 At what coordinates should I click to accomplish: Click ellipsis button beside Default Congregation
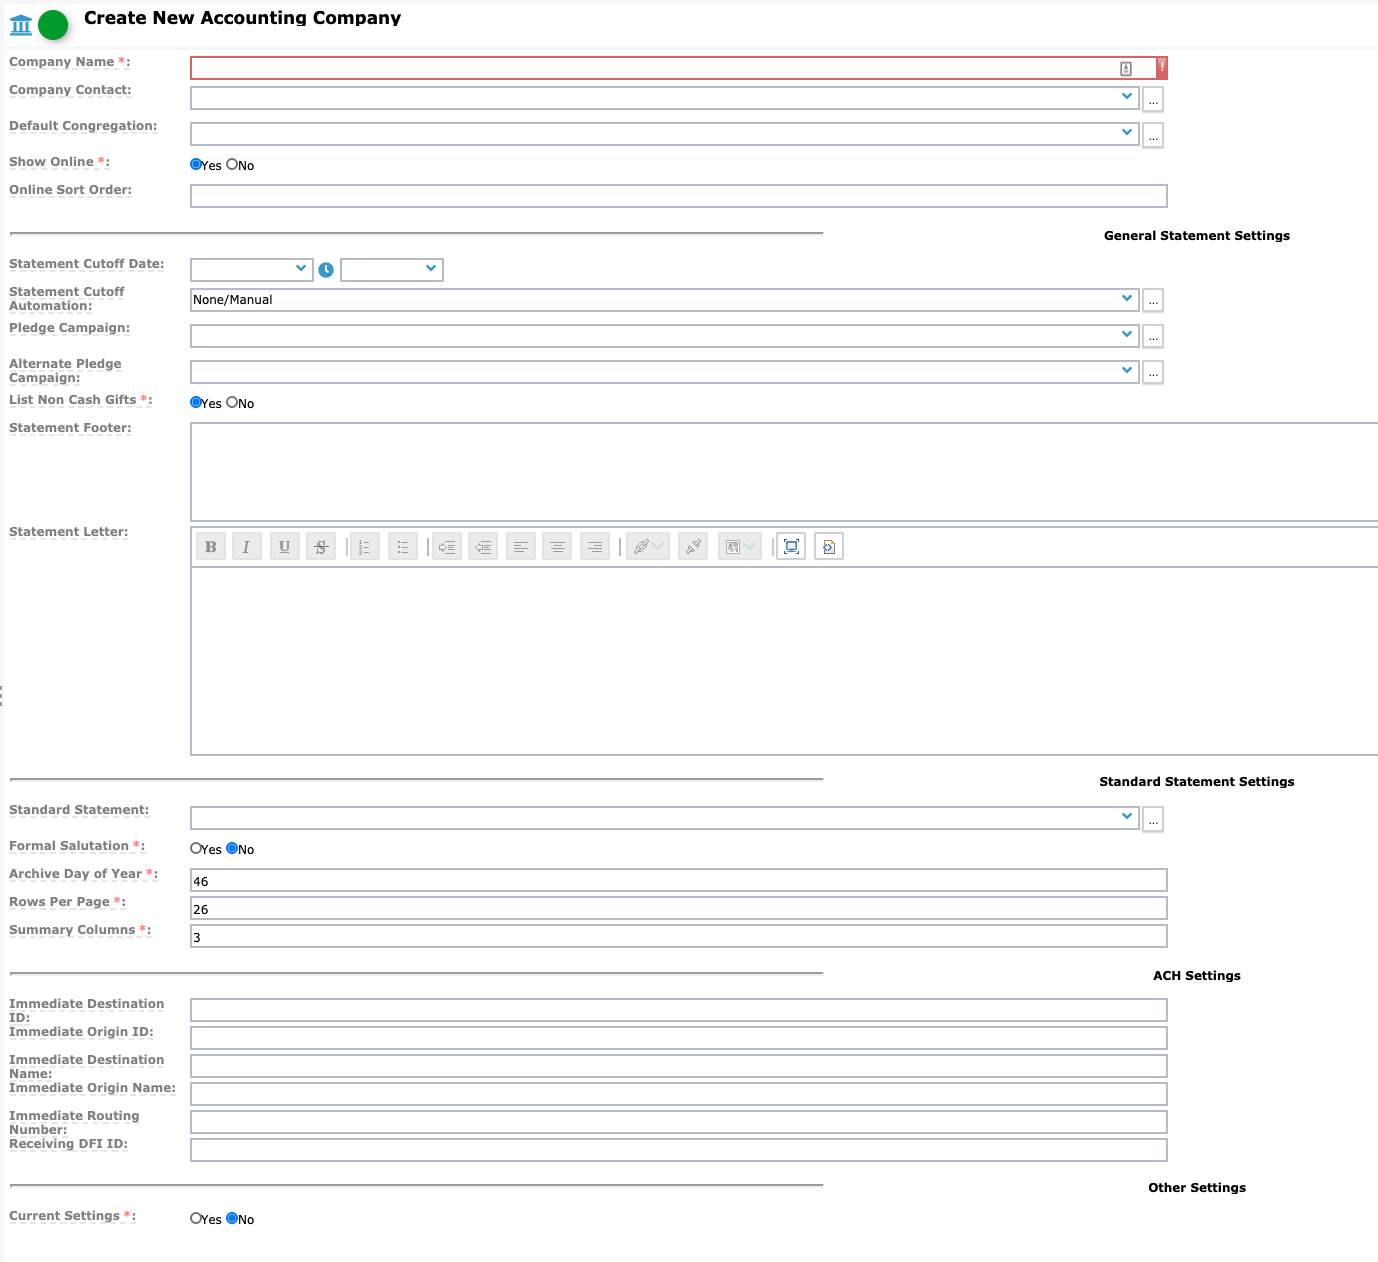pyautogui.click(x=1153, y=135)
